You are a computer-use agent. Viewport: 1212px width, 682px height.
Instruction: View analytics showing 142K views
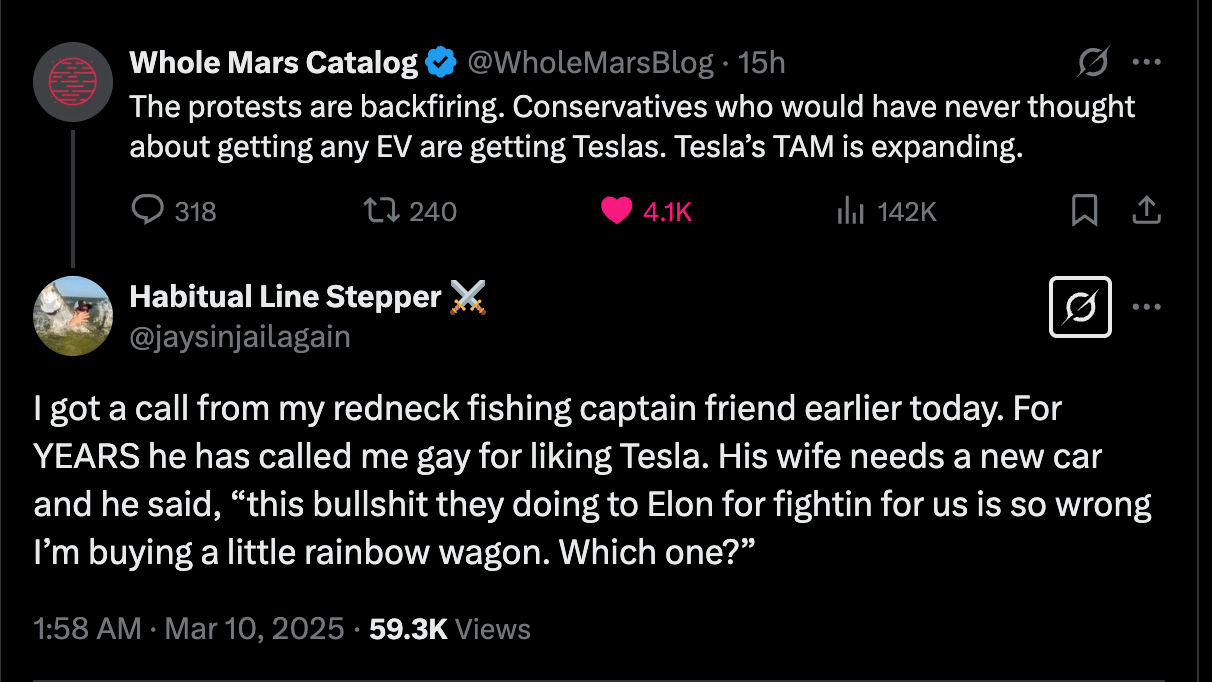[850, 211]
